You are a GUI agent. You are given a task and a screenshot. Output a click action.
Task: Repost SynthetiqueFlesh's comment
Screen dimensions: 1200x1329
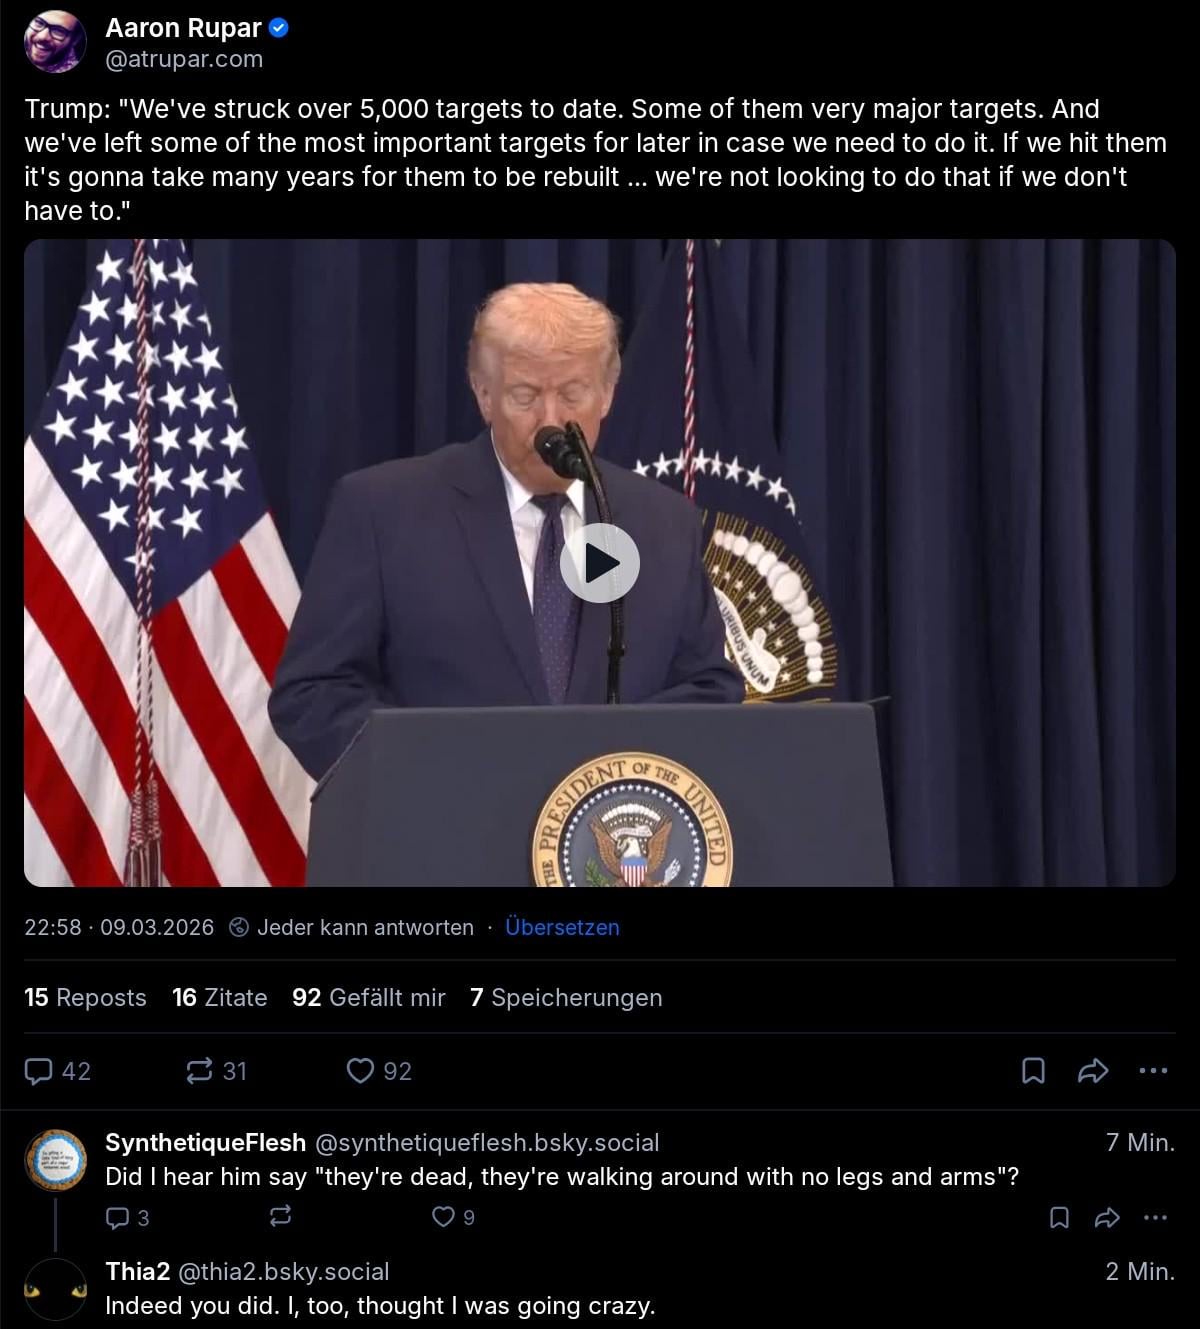tap(281, 1217)
